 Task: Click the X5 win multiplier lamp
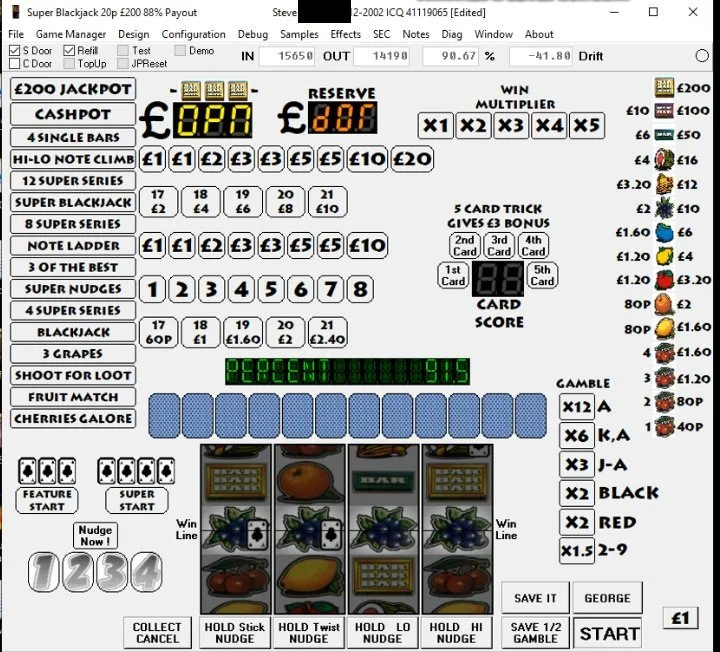pyautogui.click(x=587, y=125)
